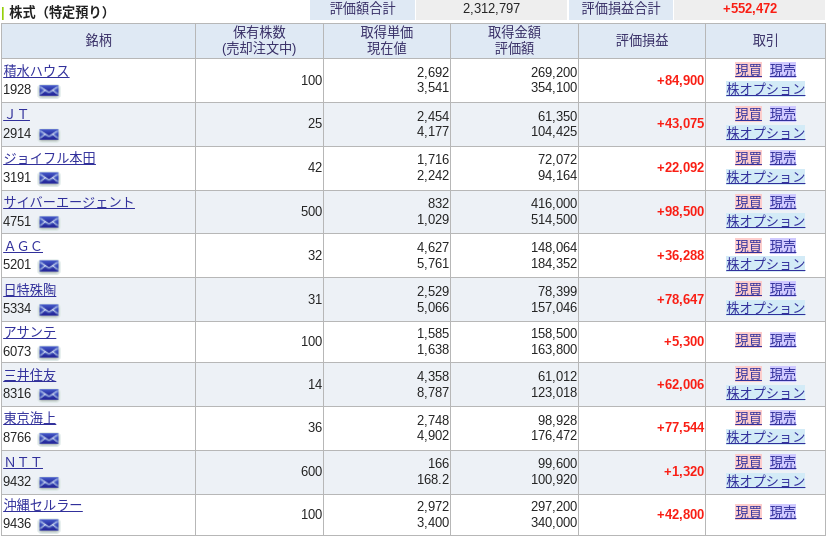827x536 pixels.
Task: Click the mail icon beside code 1928
Action: [49, 90]
